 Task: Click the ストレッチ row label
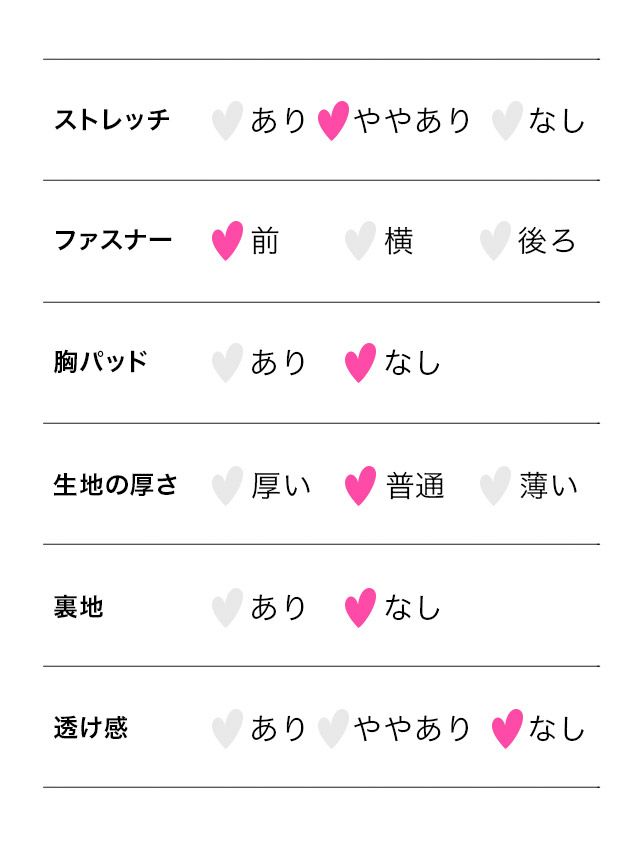112,120
